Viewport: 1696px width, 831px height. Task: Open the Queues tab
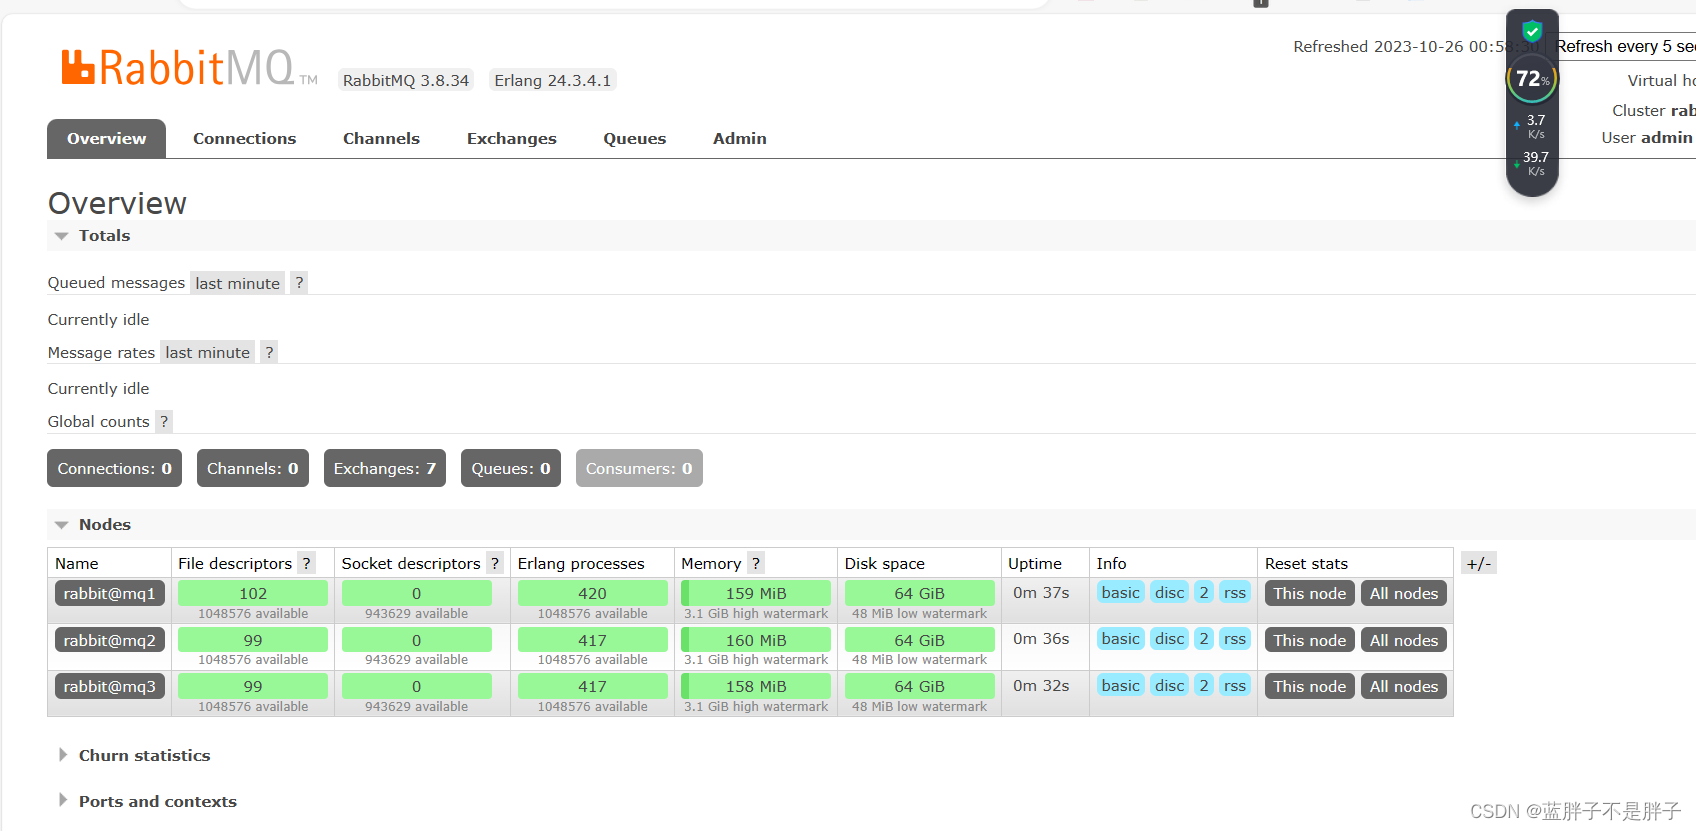coord(634,139)
